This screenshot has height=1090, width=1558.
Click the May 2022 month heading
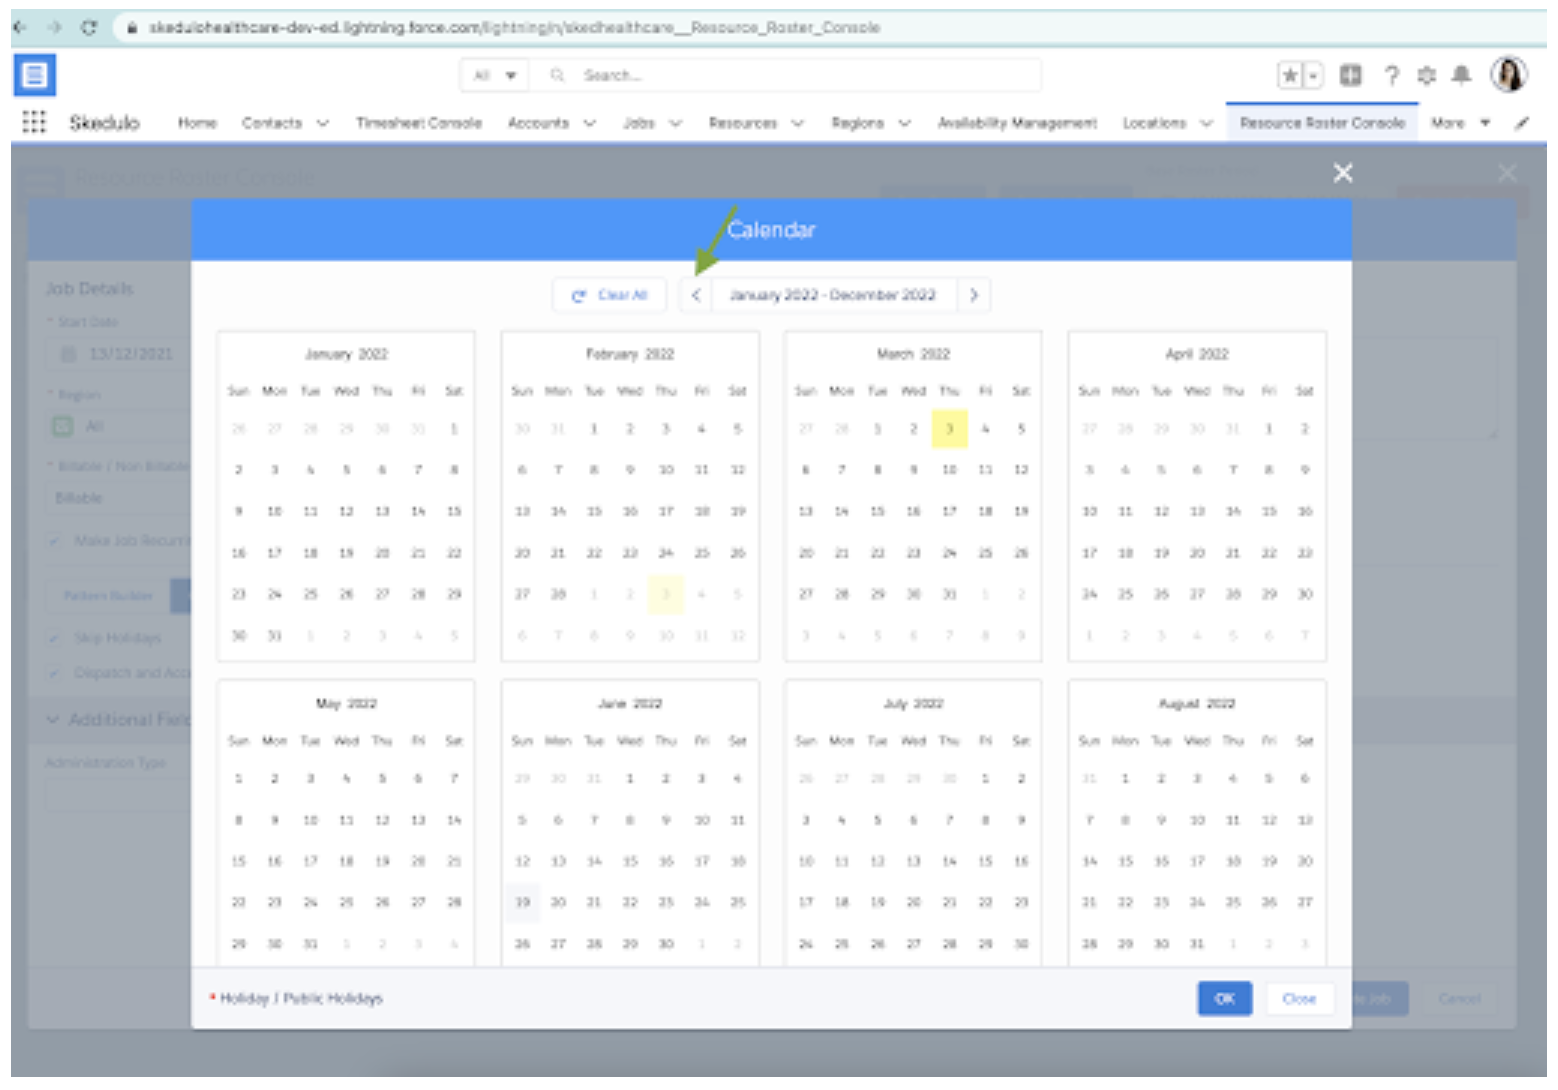tap(346, 704)
